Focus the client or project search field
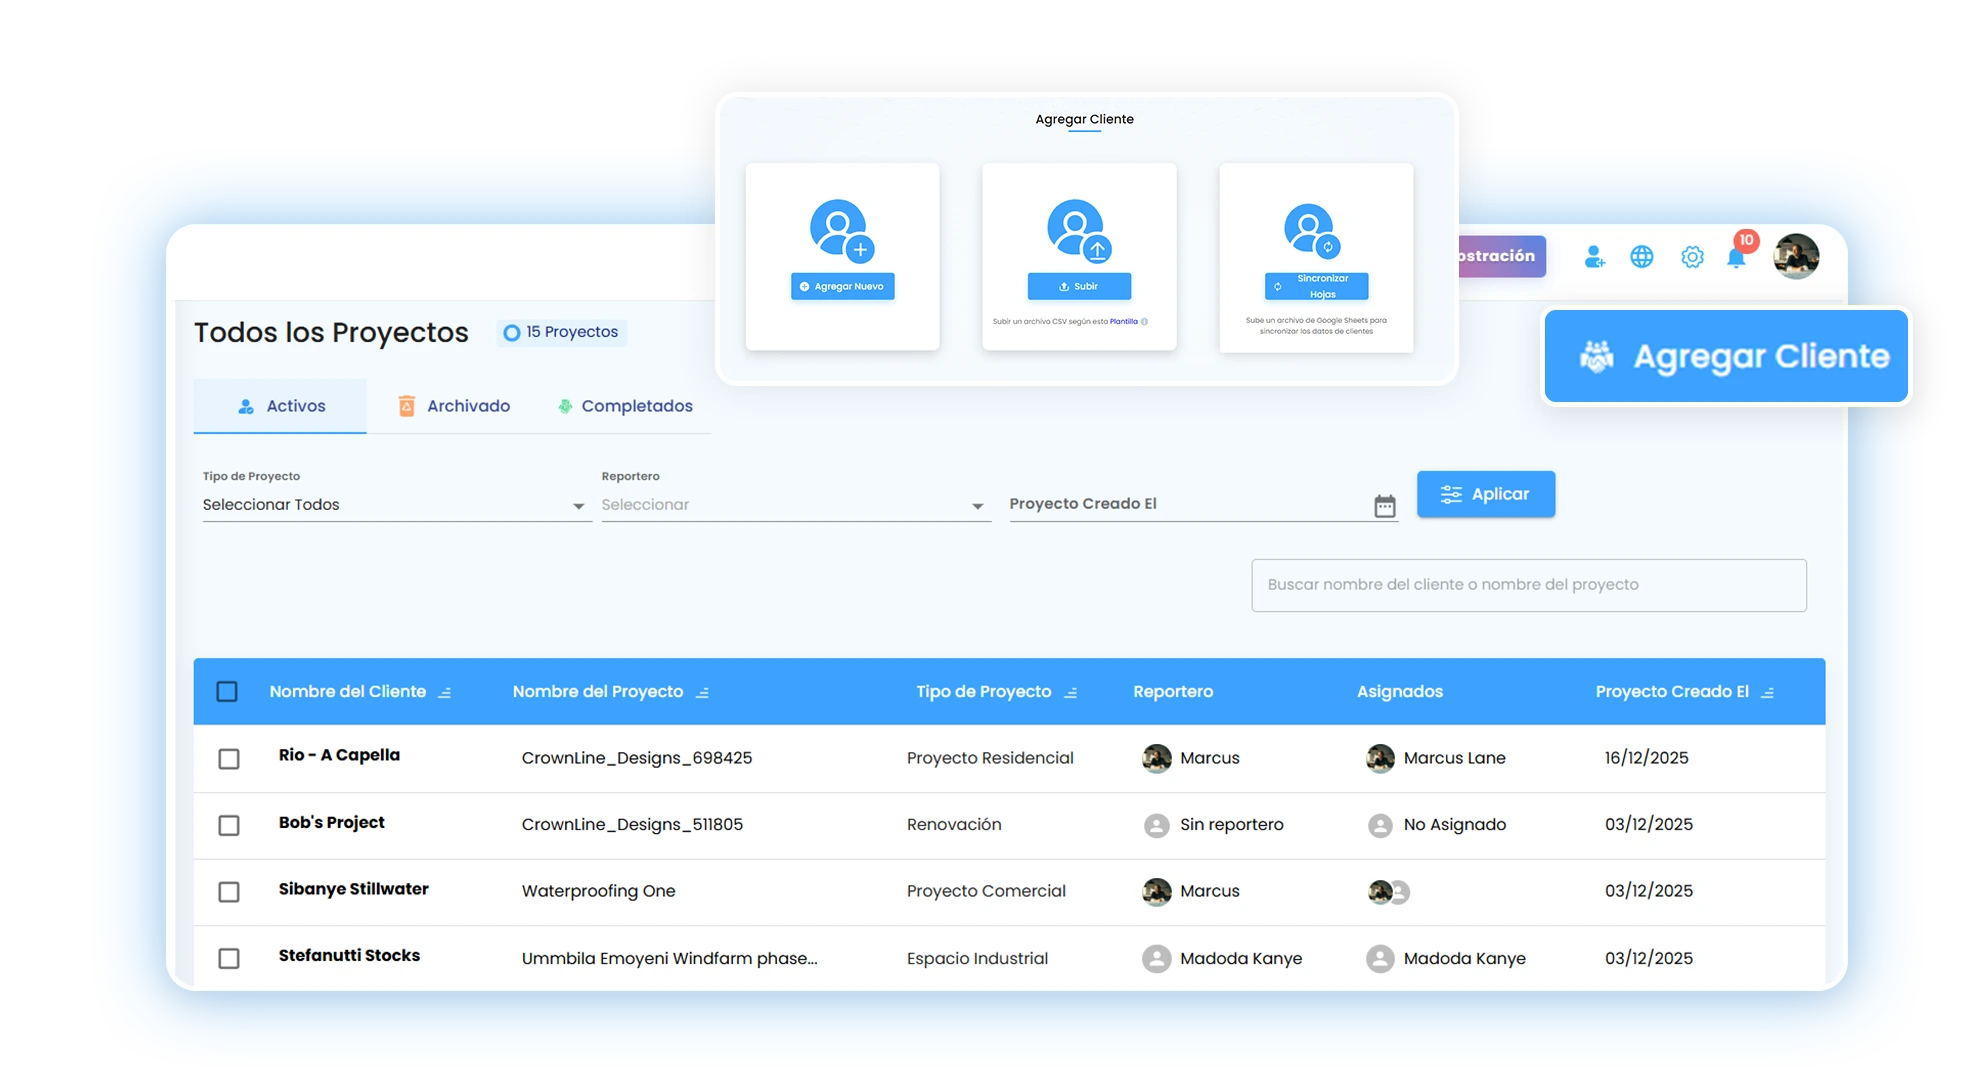 coord(1528,585)
